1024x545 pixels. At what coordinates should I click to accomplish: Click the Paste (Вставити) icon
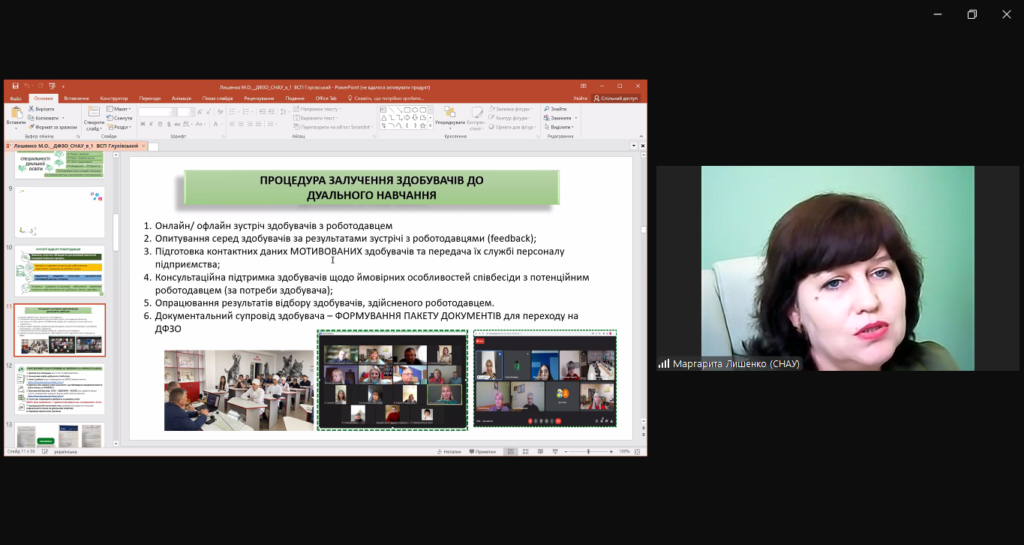click(x=15, y=113)
